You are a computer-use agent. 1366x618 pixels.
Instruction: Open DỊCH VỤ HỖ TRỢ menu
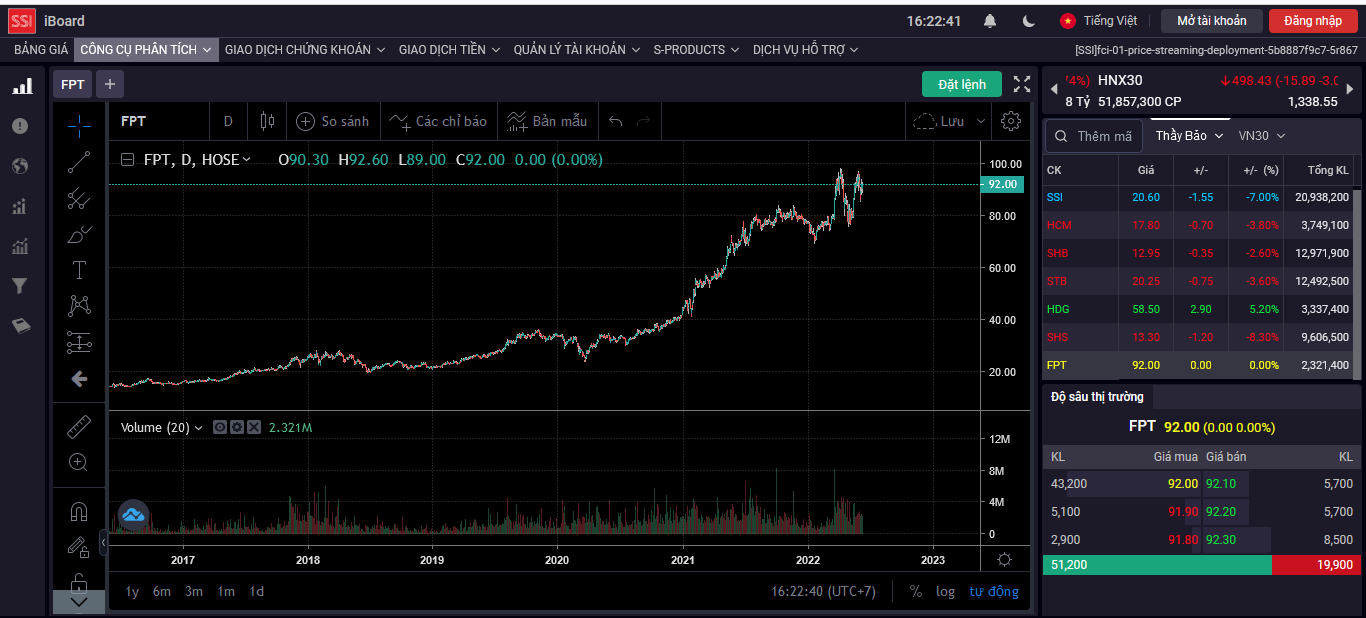pos(806,49)
